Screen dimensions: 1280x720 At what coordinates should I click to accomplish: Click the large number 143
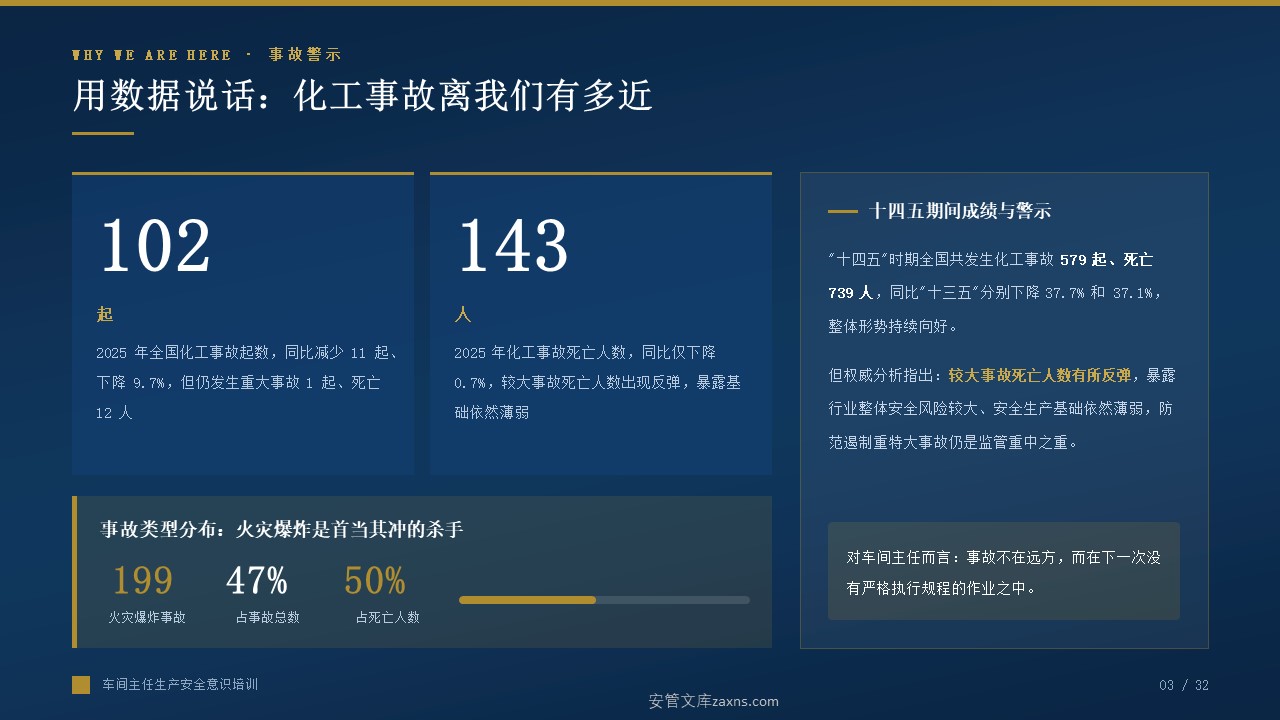[x=513, y=246]
